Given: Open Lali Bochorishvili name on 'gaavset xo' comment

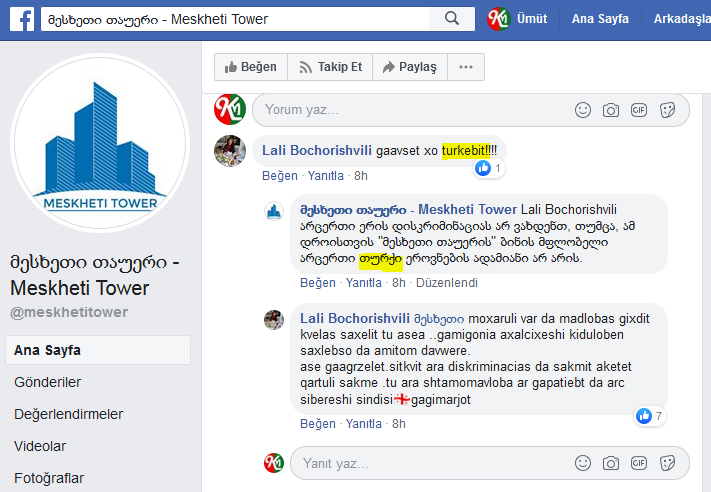Looking at the screenshot, I should [x=317, y=151].
